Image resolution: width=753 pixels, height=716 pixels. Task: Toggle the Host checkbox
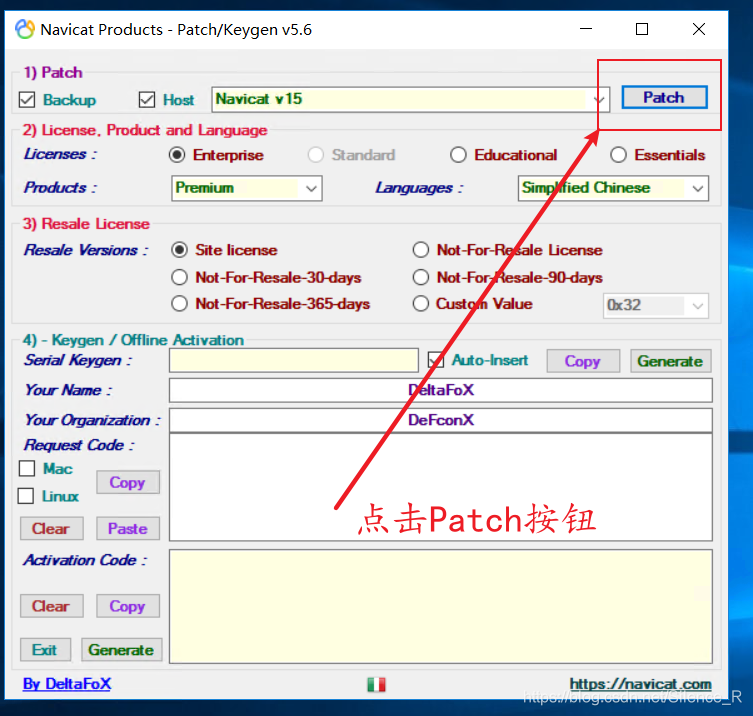(x=147, y=99)
